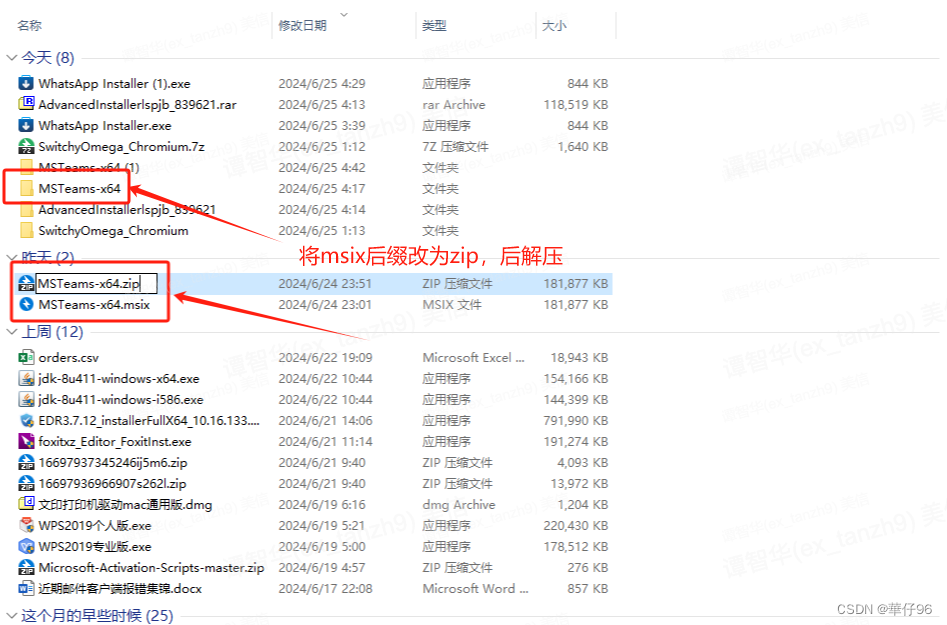Click the MSIX 文件 type cell
The image size is (947, 625).
pyautogui.click(x=452, y=304)
